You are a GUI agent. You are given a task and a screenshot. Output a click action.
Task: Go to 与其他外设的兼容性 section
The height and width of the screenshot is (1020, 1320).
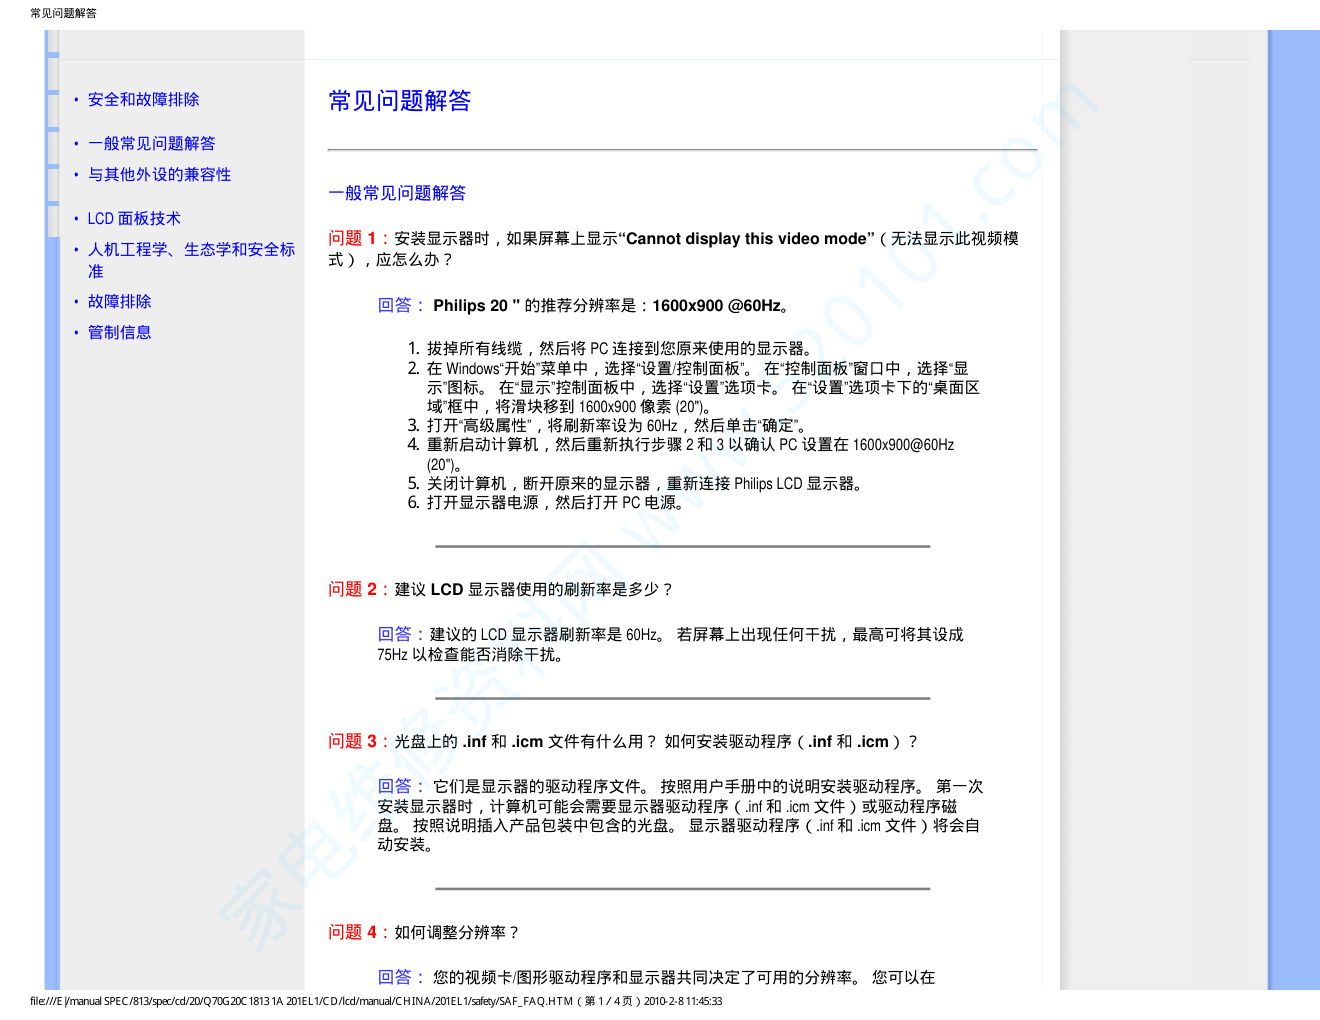159,175
